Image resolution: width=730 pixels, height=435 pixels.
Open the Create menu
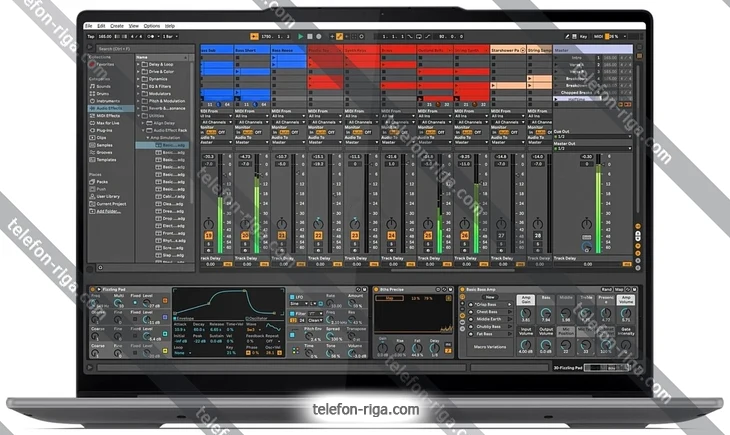(117, 25)
